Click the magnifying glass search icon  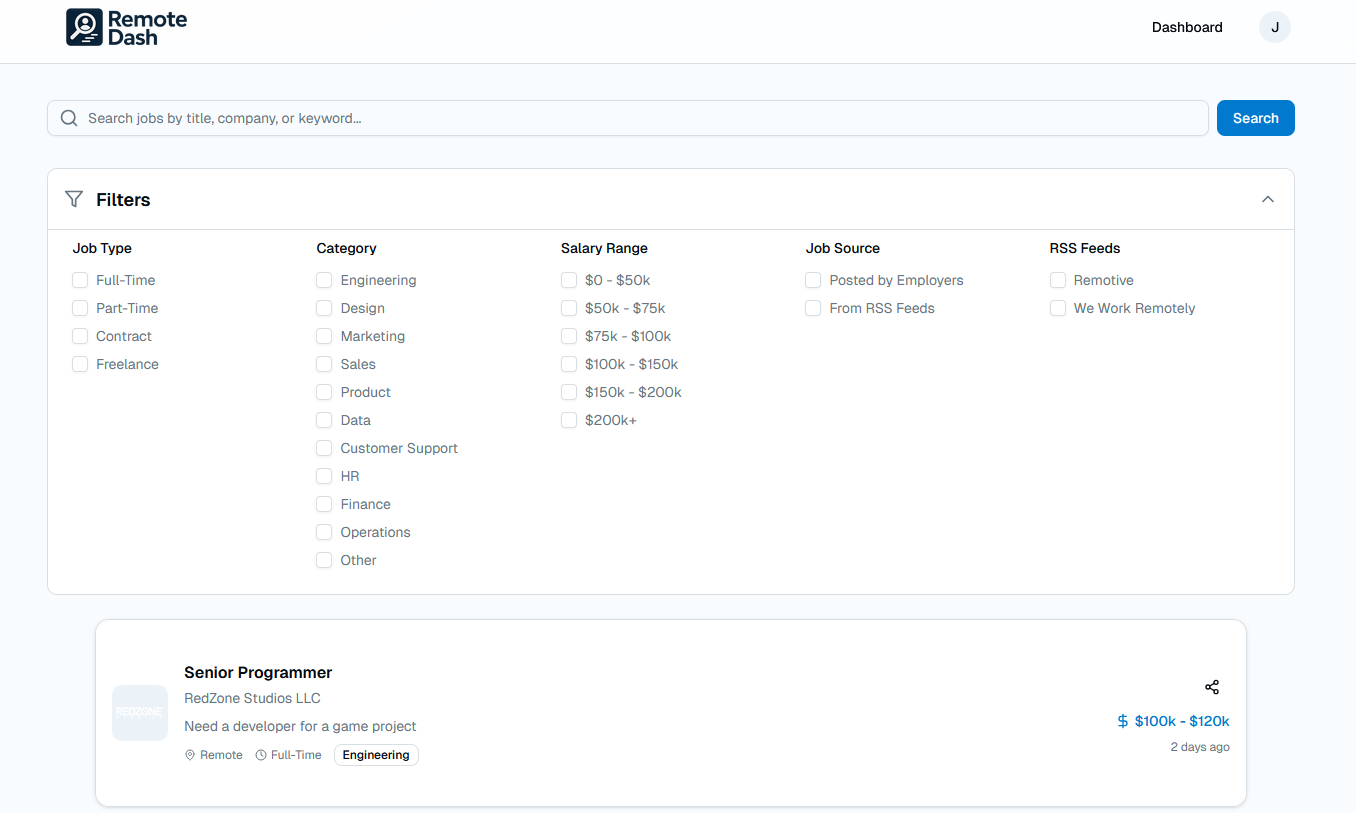pos(68,117)
